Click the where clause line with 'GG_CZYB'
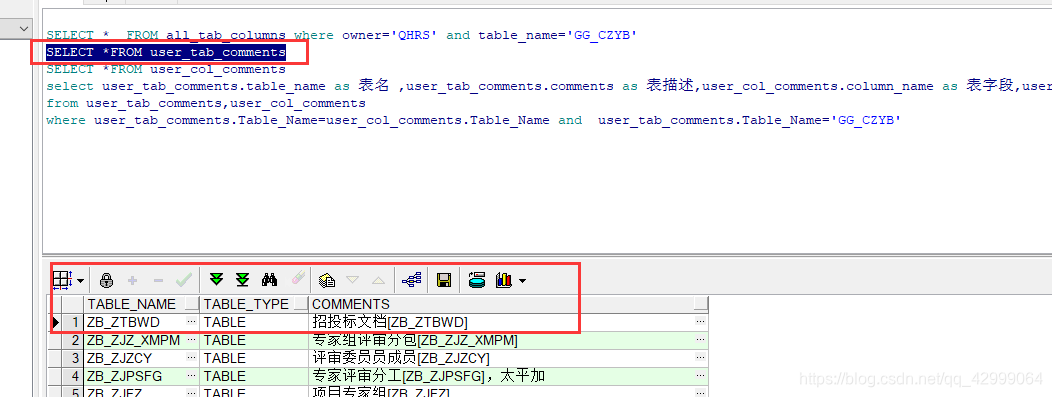This screenshot has width=1052, height=397. [474, 120]
